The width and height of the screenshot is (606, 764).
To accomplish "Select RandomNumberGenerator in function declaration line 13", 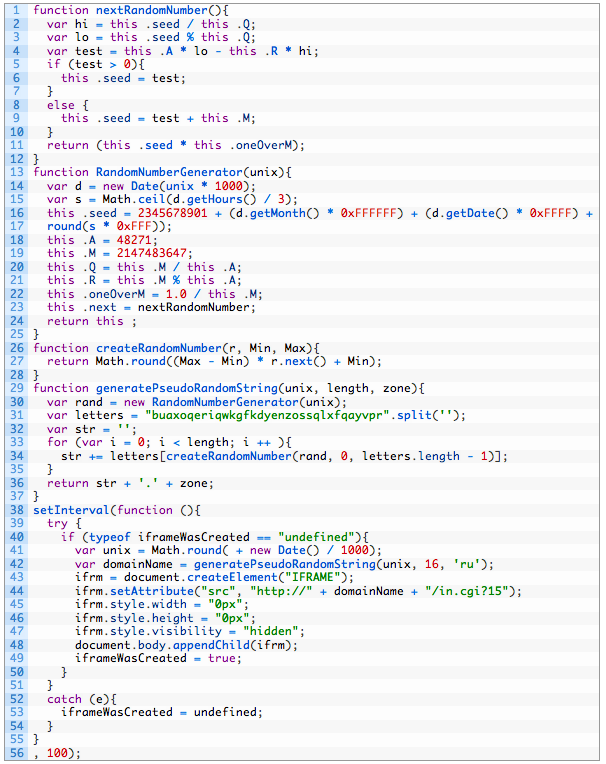I will pos(169,172).
